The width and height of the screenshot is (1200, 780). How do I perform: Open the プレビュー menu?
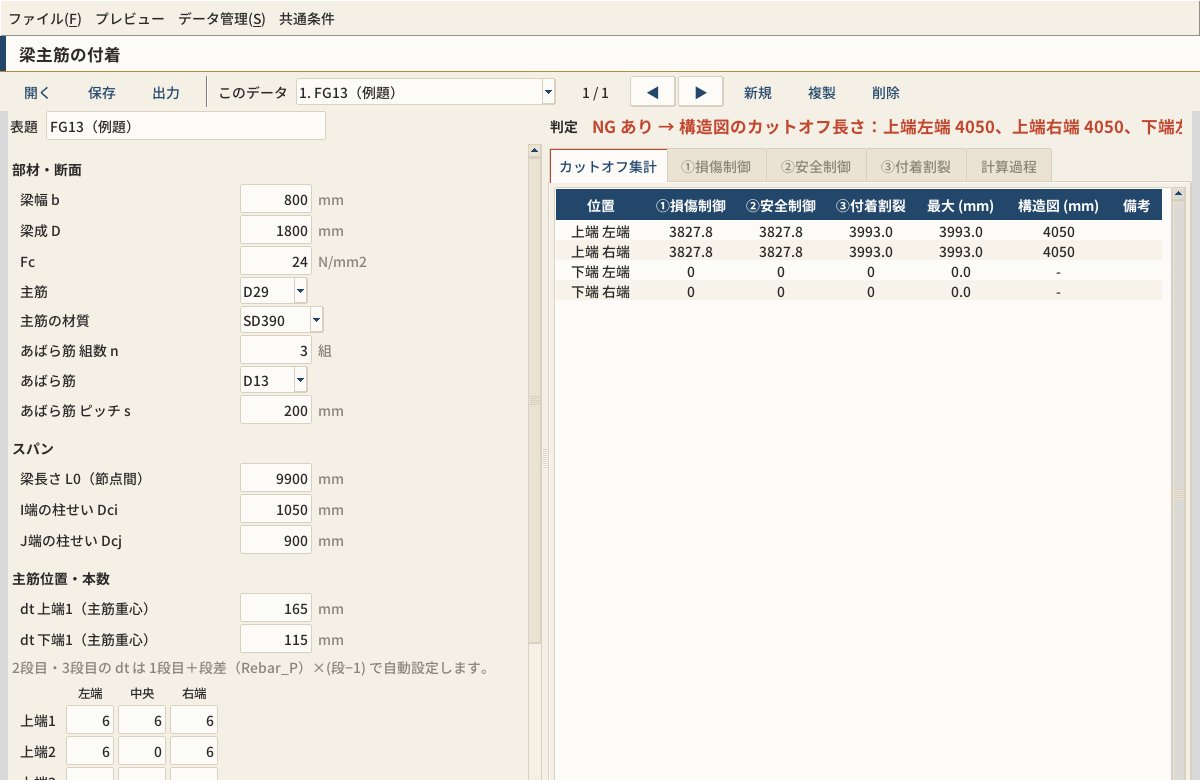point(130,18)
